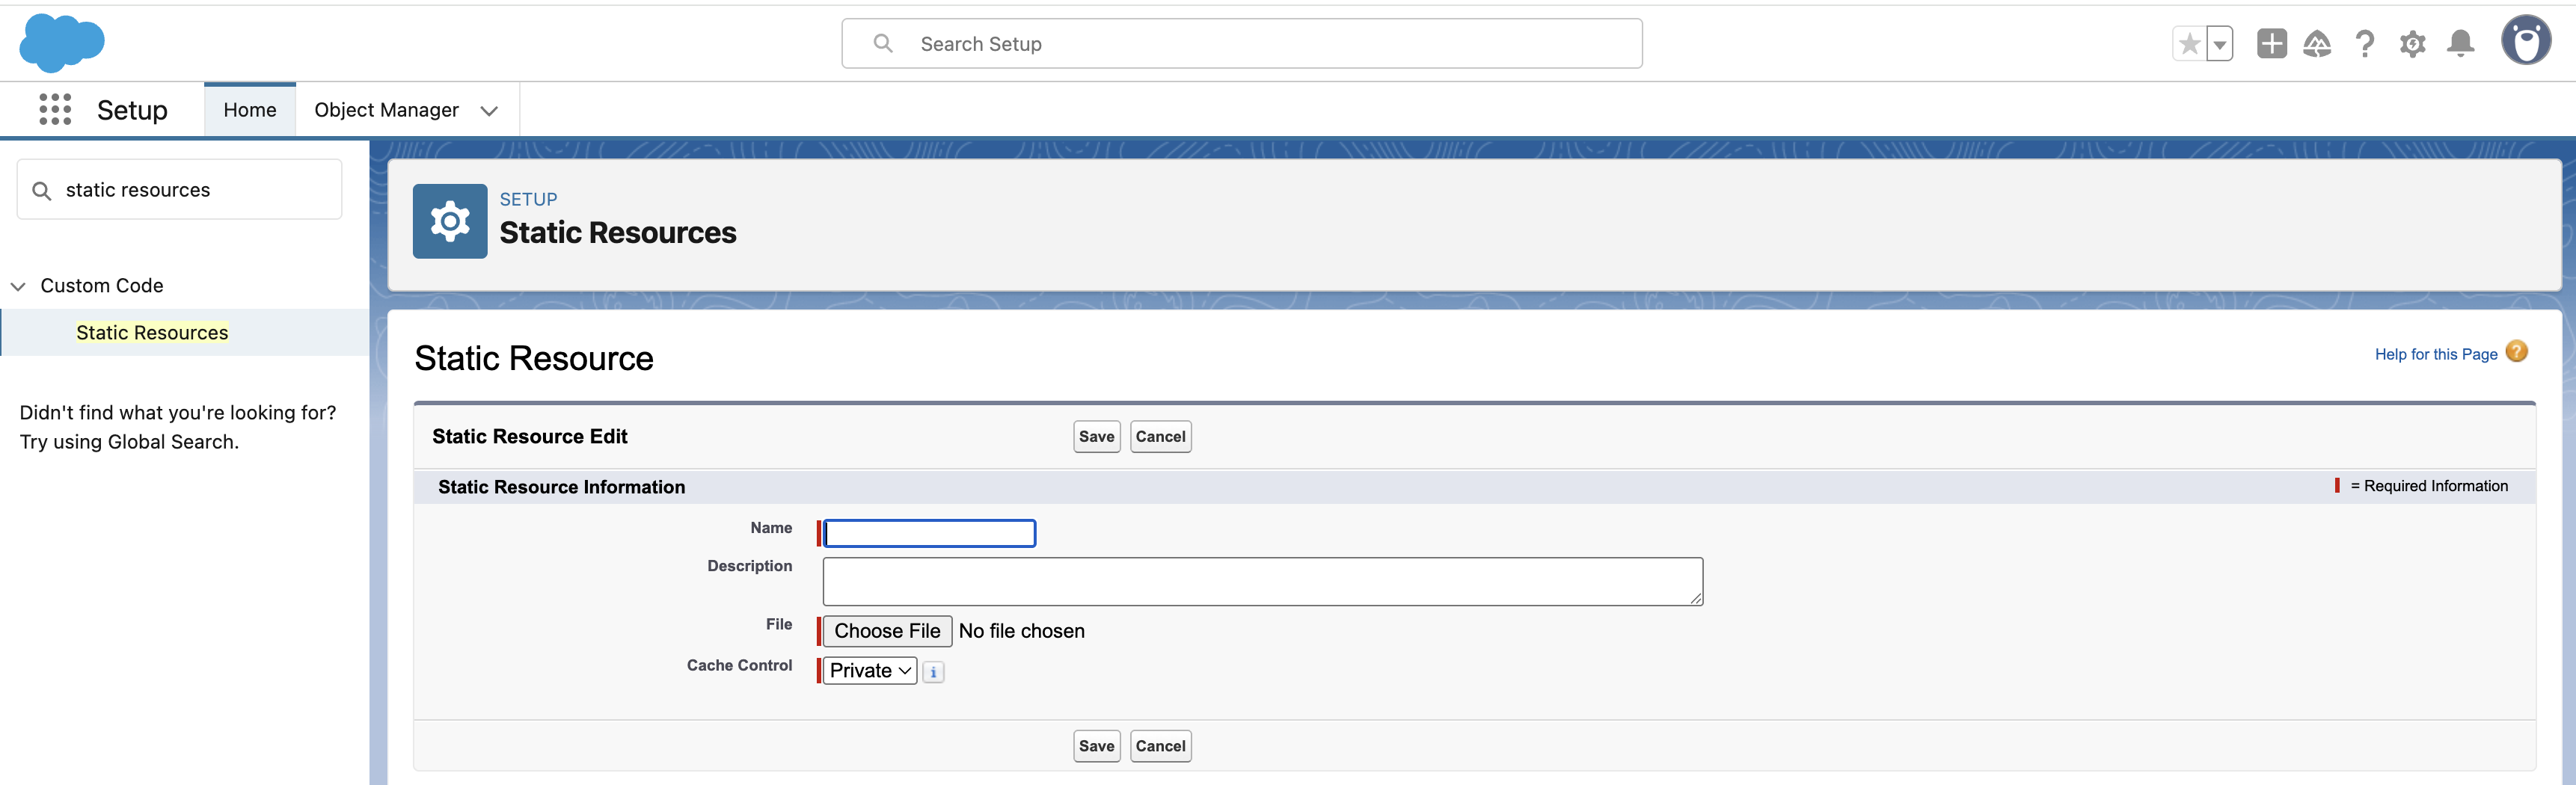Click the top Save button
The height and width of the screenshot is (785, 2576).
coord(1096,437)
